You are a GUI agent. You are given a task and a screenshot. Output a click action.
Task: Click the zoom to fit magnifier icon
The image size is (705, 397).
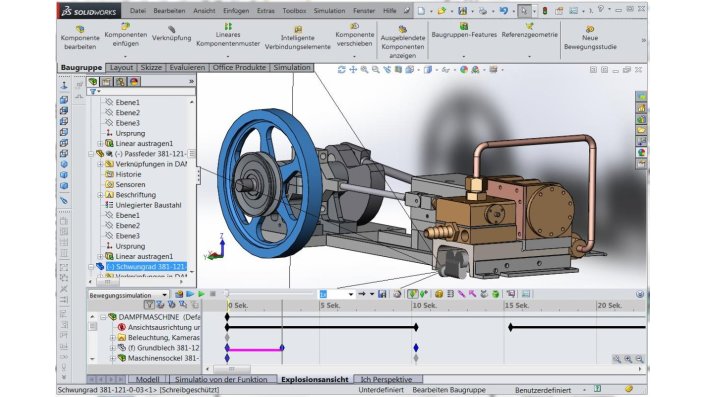point(364,70)
